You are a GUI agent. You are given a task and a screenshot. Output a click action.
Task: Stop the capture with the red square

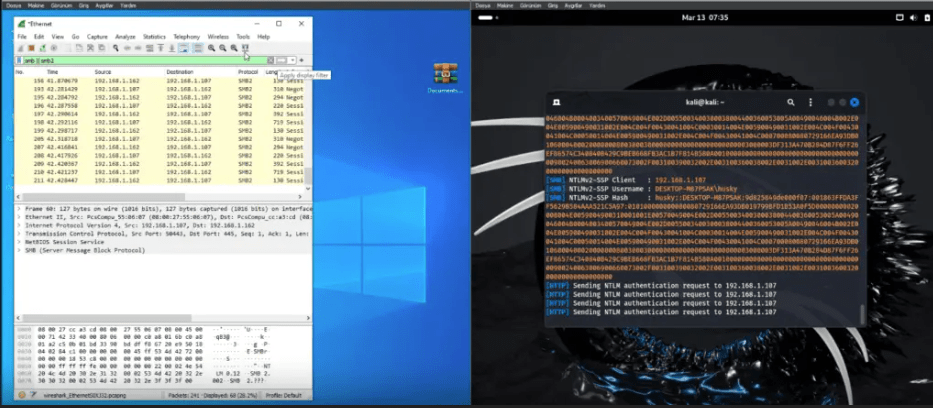pos(30,47)
